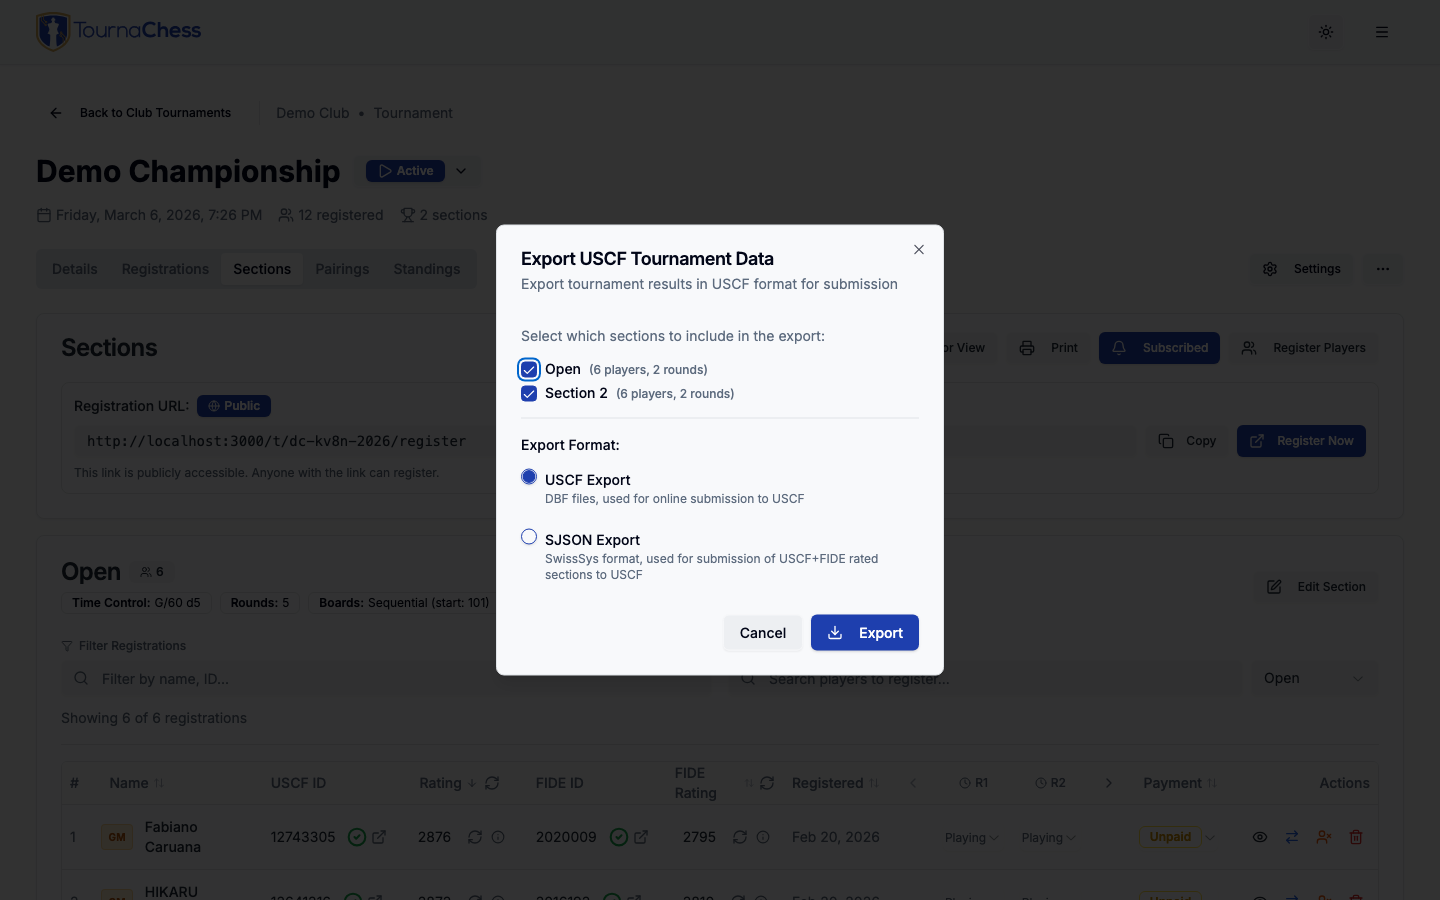The height and width of the screenshot is (900, 1440).
Task: Open tournament more options (three dots)
Action: (1383, 269)
